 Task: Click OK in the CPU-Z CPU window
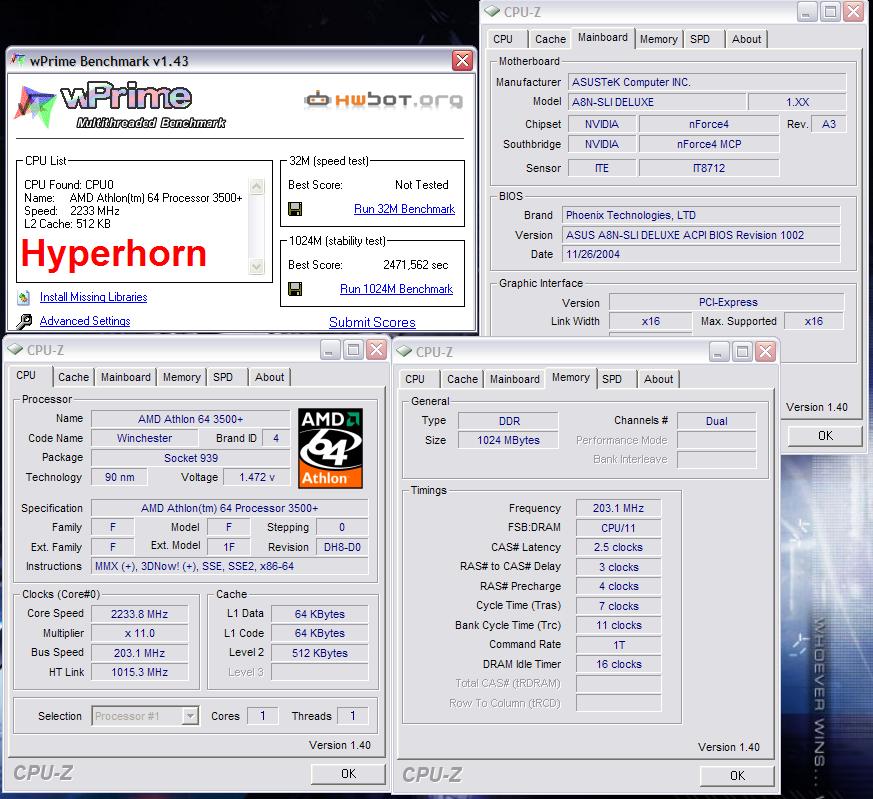click(x=348, y=773)
